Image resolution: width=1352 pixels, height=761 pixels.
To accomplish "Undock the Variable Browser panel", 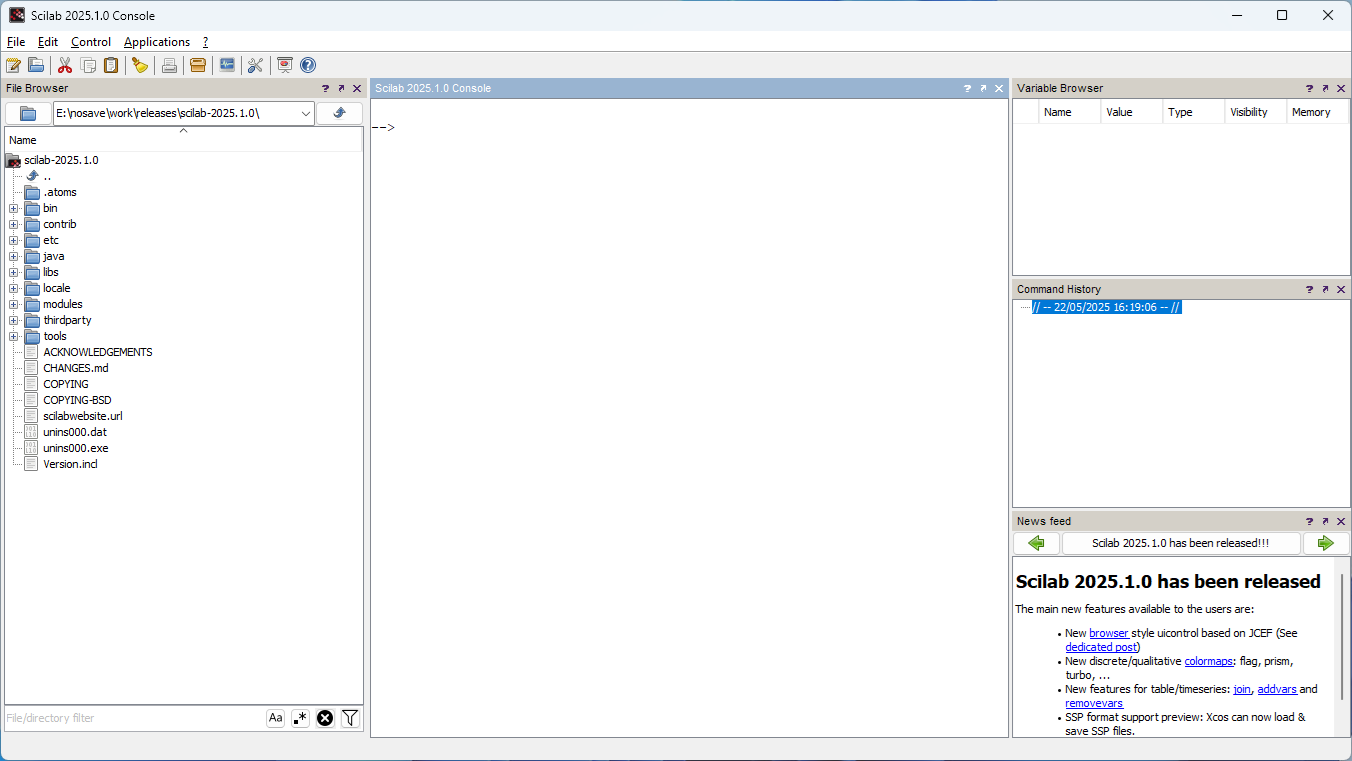I will 1326,88.
